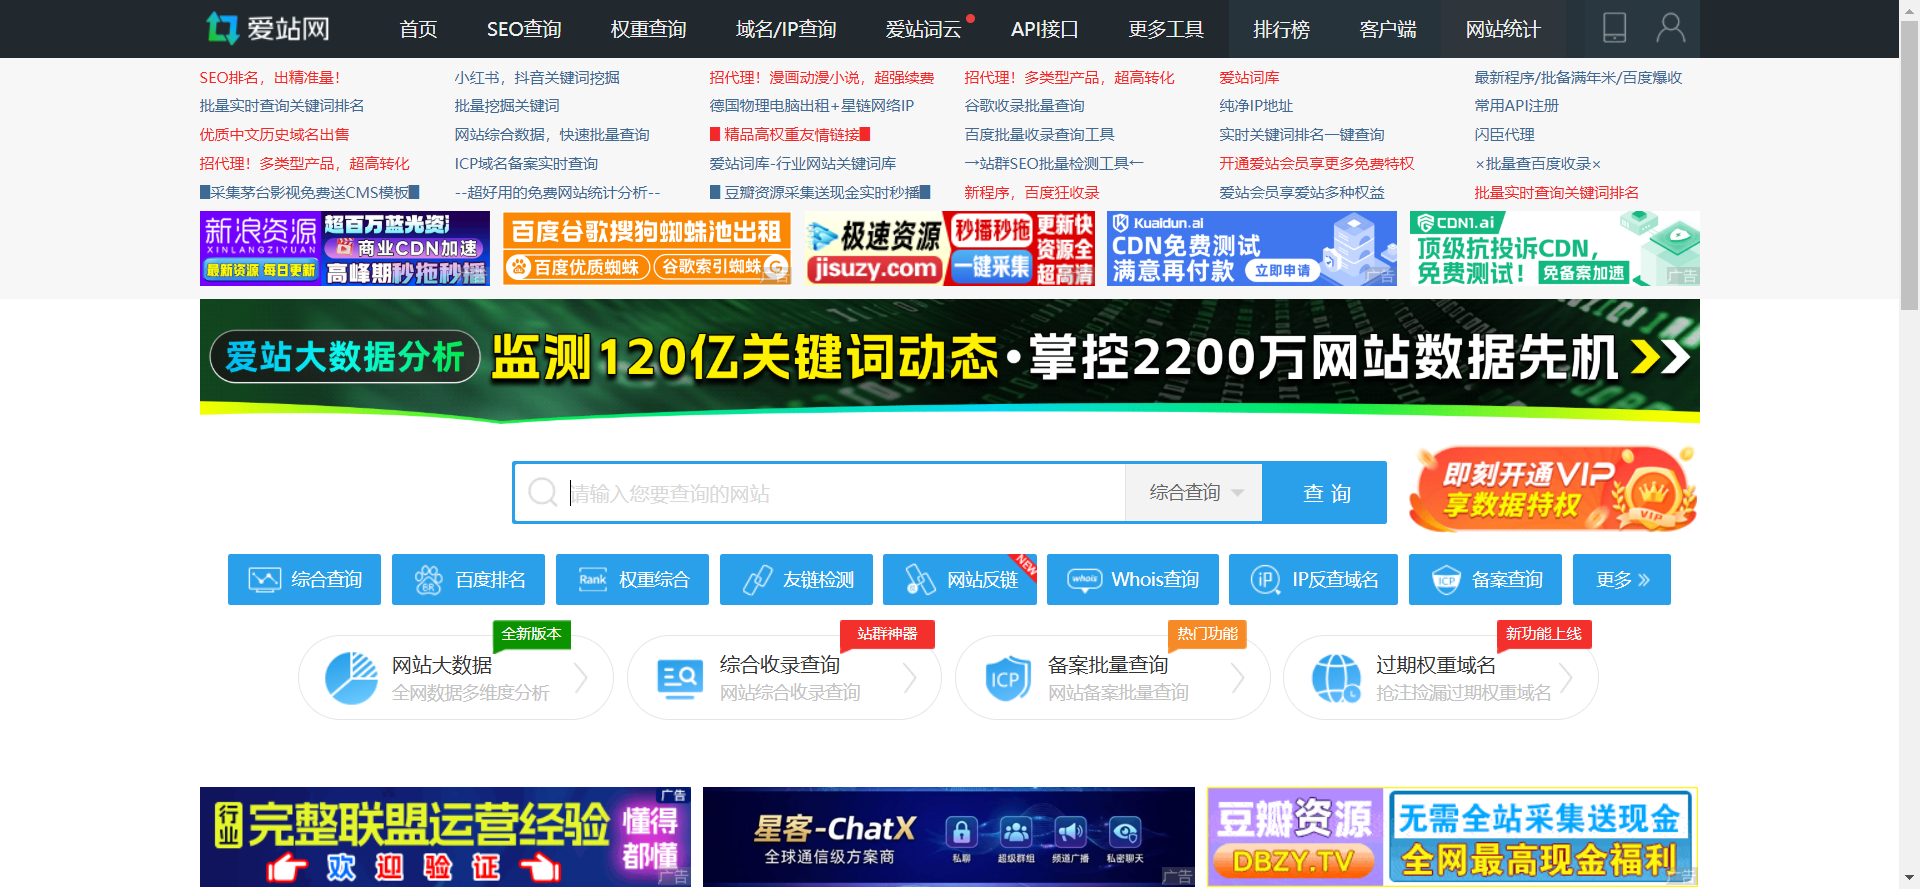Click the 爱站网 logo

268,28
